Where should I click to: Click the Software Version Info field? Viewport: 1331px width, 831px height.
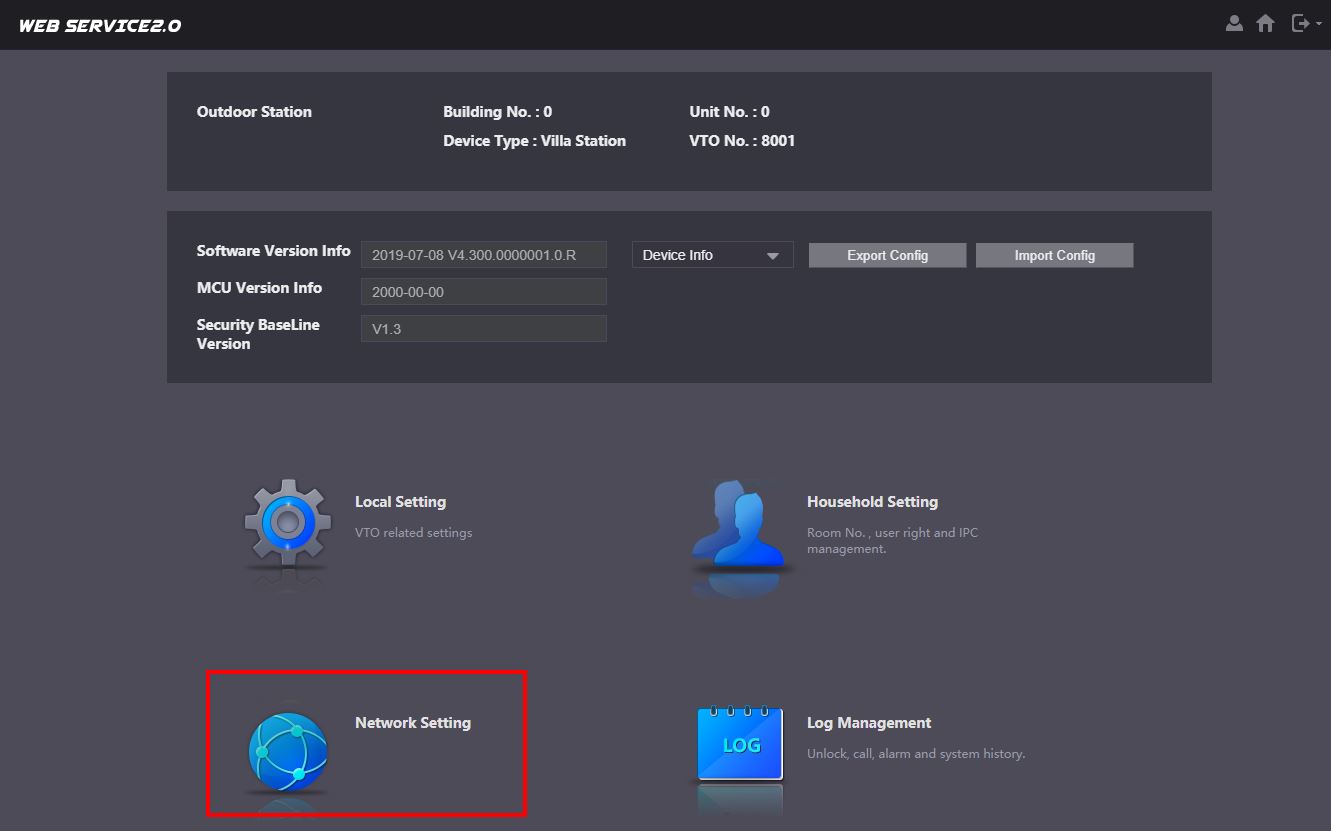[483, 255]
